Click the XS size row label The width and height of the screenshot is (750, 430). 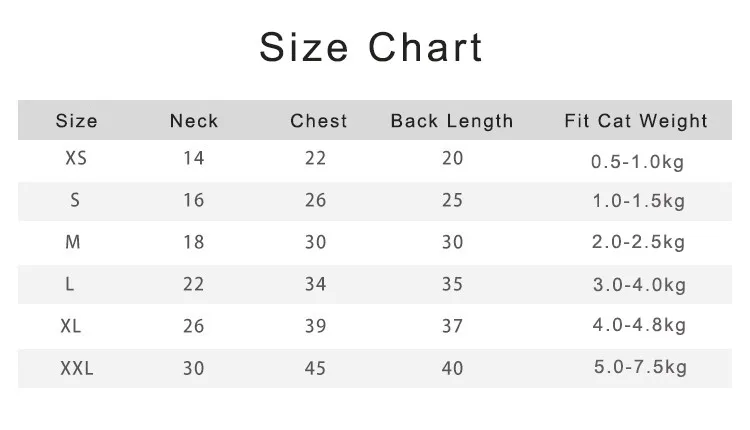[76, 158]
